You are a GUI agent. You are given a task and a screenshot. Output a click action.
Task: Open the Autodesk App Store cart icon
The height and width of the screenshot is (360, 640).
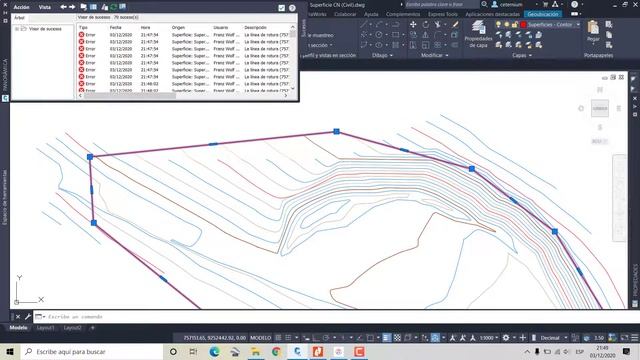546,4
